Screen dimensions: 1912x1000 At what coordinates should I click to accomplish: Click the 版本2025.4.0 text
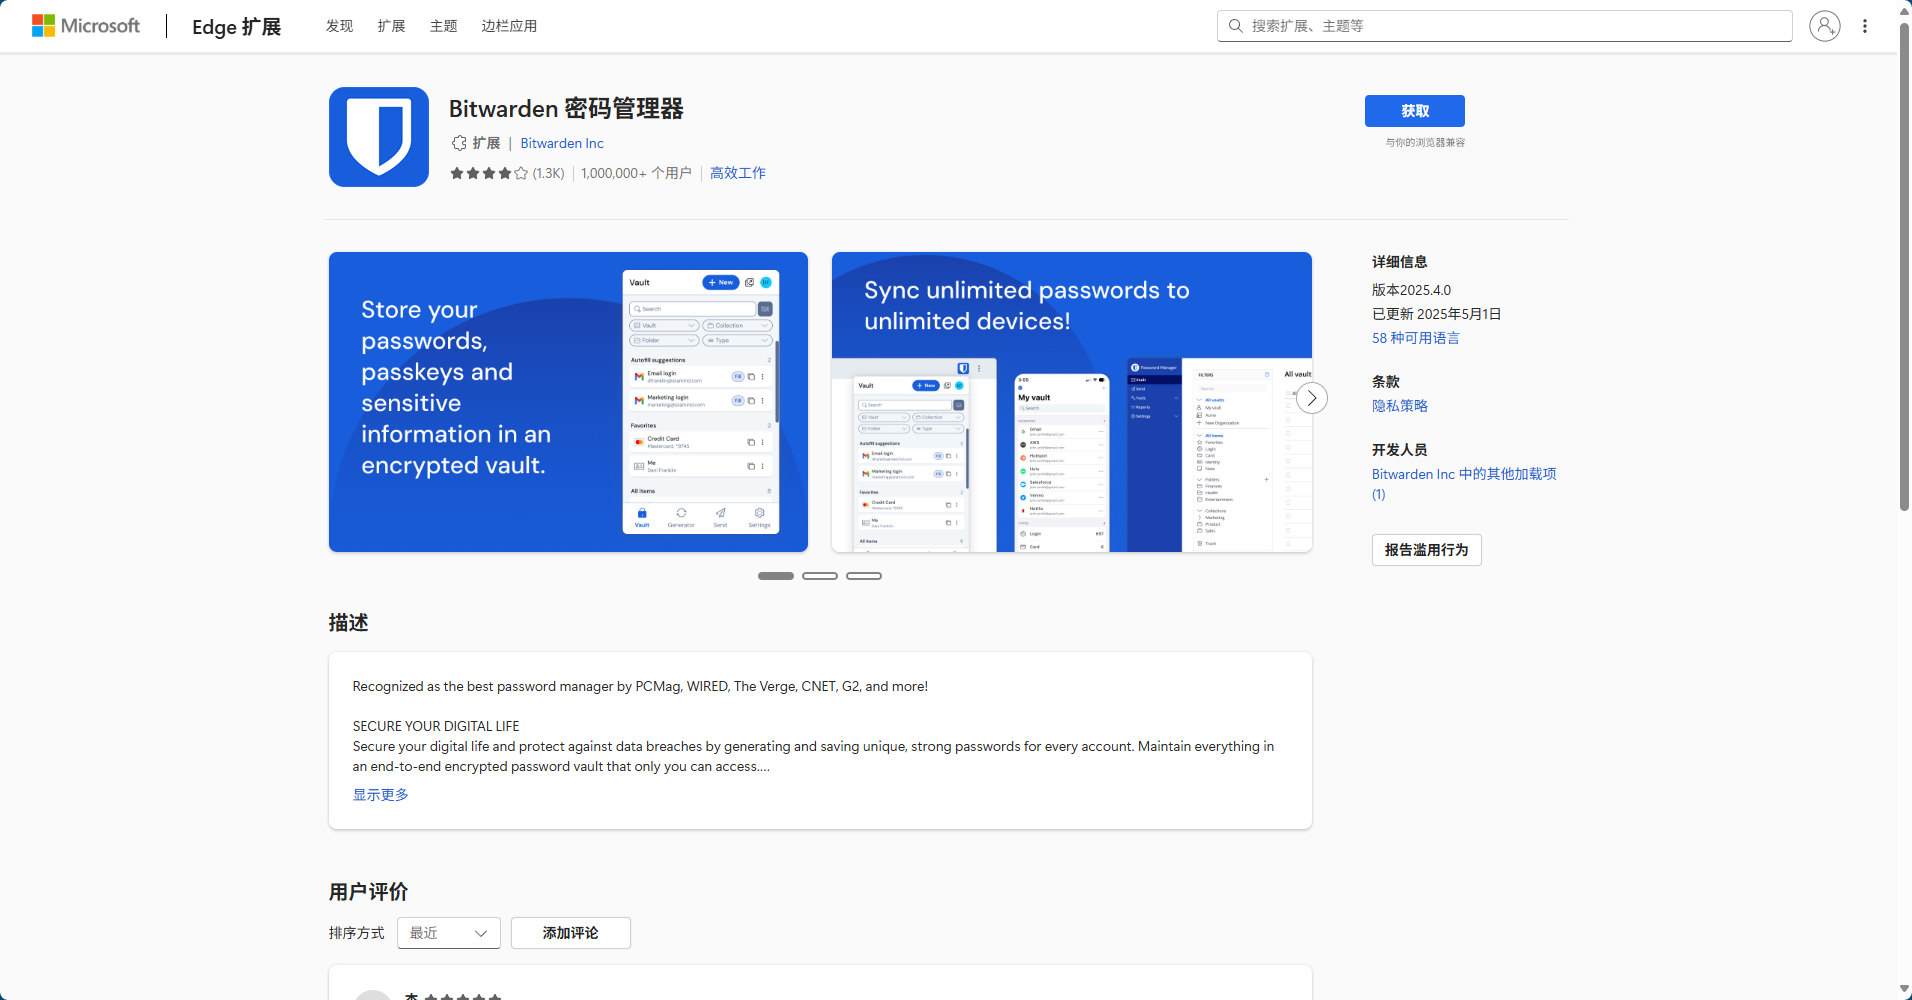coord(1411,290)
